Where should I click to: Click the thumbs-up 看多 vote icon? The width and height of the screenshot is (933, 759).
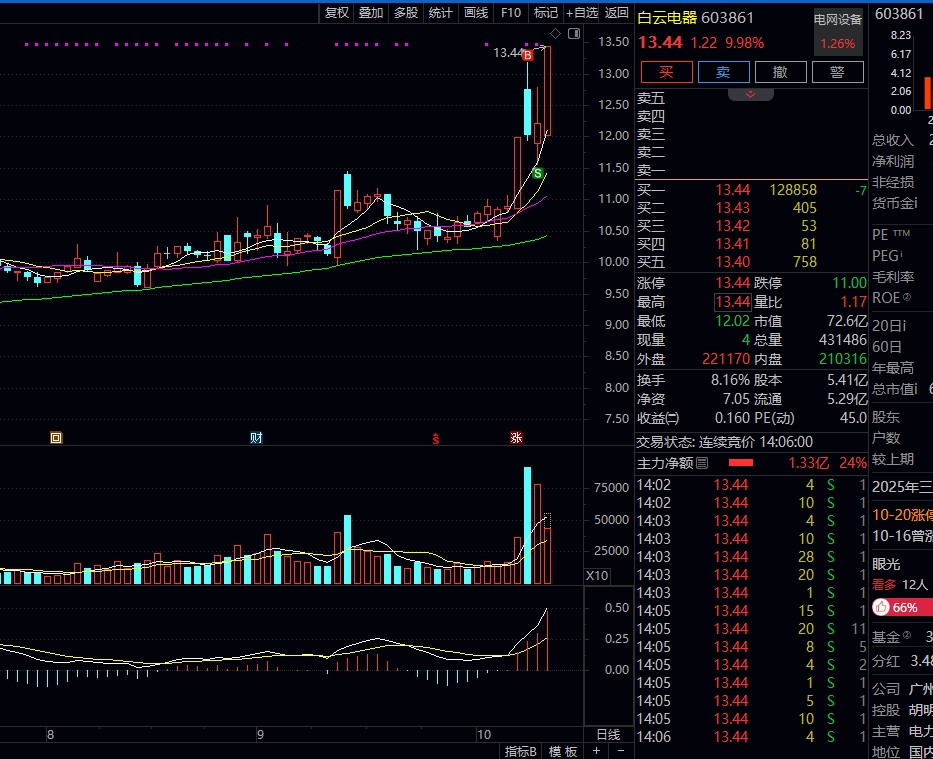click(x=881, y=607)
